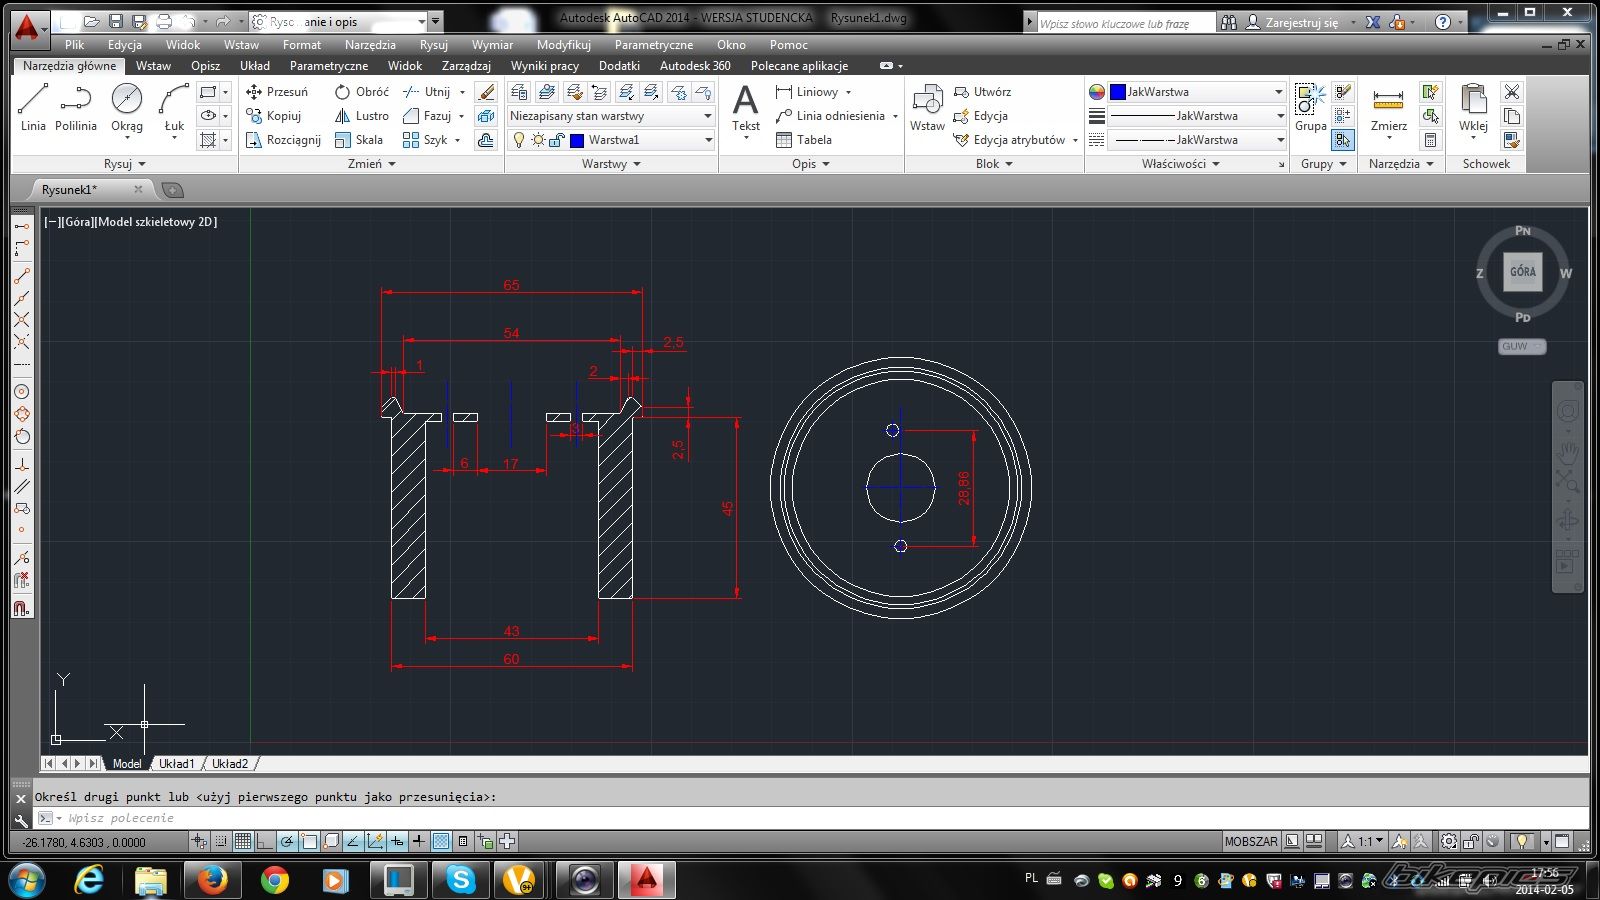
Task: Select the Polilinia tool
Action: (76, 108)
